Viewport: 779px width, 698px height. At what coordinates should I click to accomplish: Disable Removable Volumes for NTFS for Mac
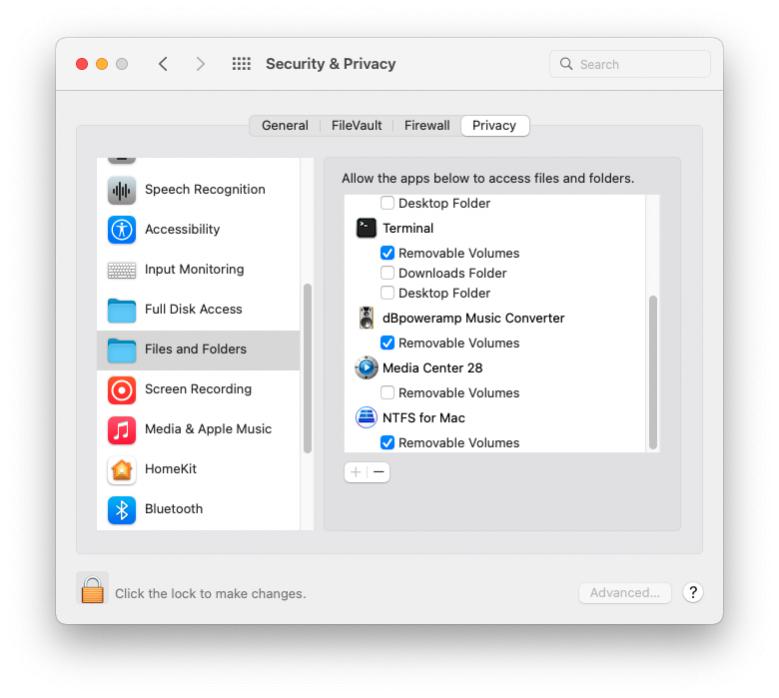tap(388, 443)
